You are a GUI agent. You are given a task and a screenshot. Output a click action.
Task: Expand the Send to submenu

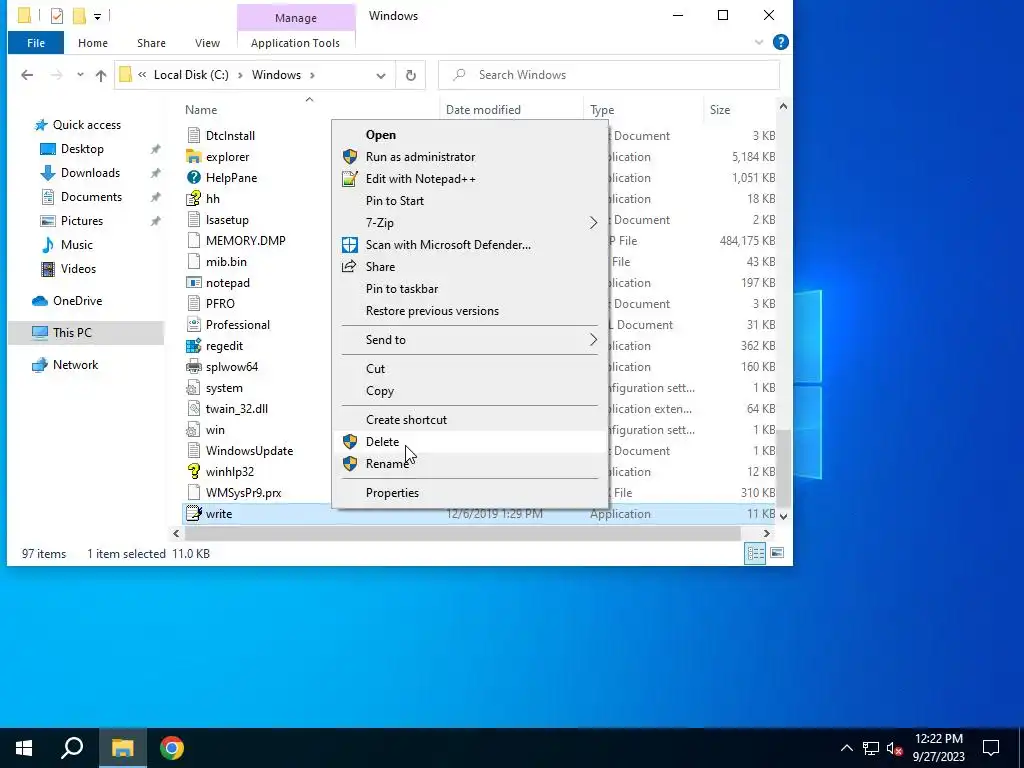click(593, 340)
